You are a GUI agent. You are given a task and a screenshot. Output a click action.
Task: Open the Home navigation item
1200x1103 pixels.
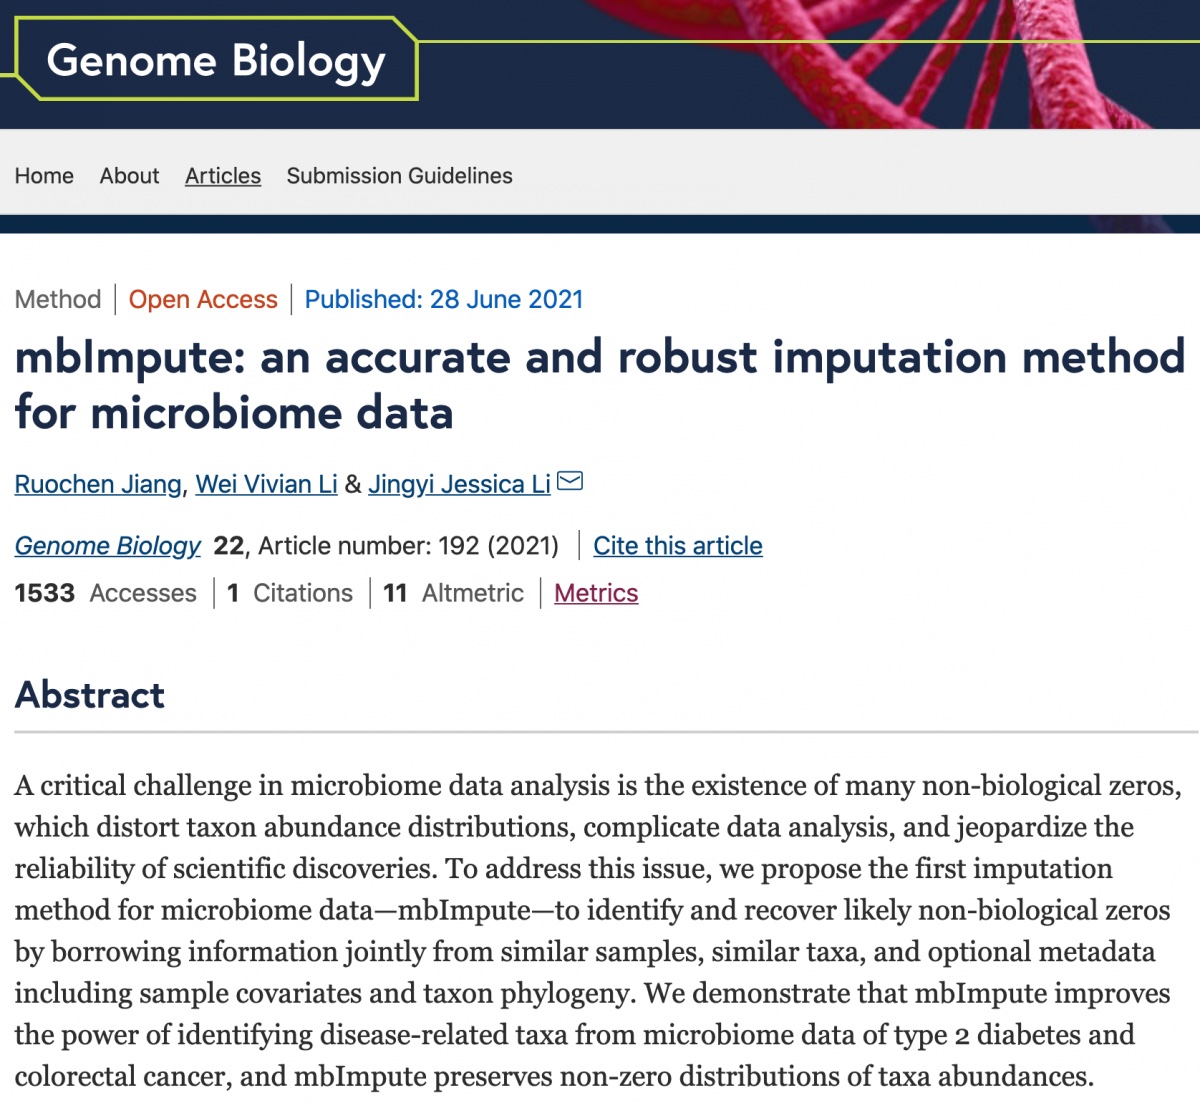point(44,176)
